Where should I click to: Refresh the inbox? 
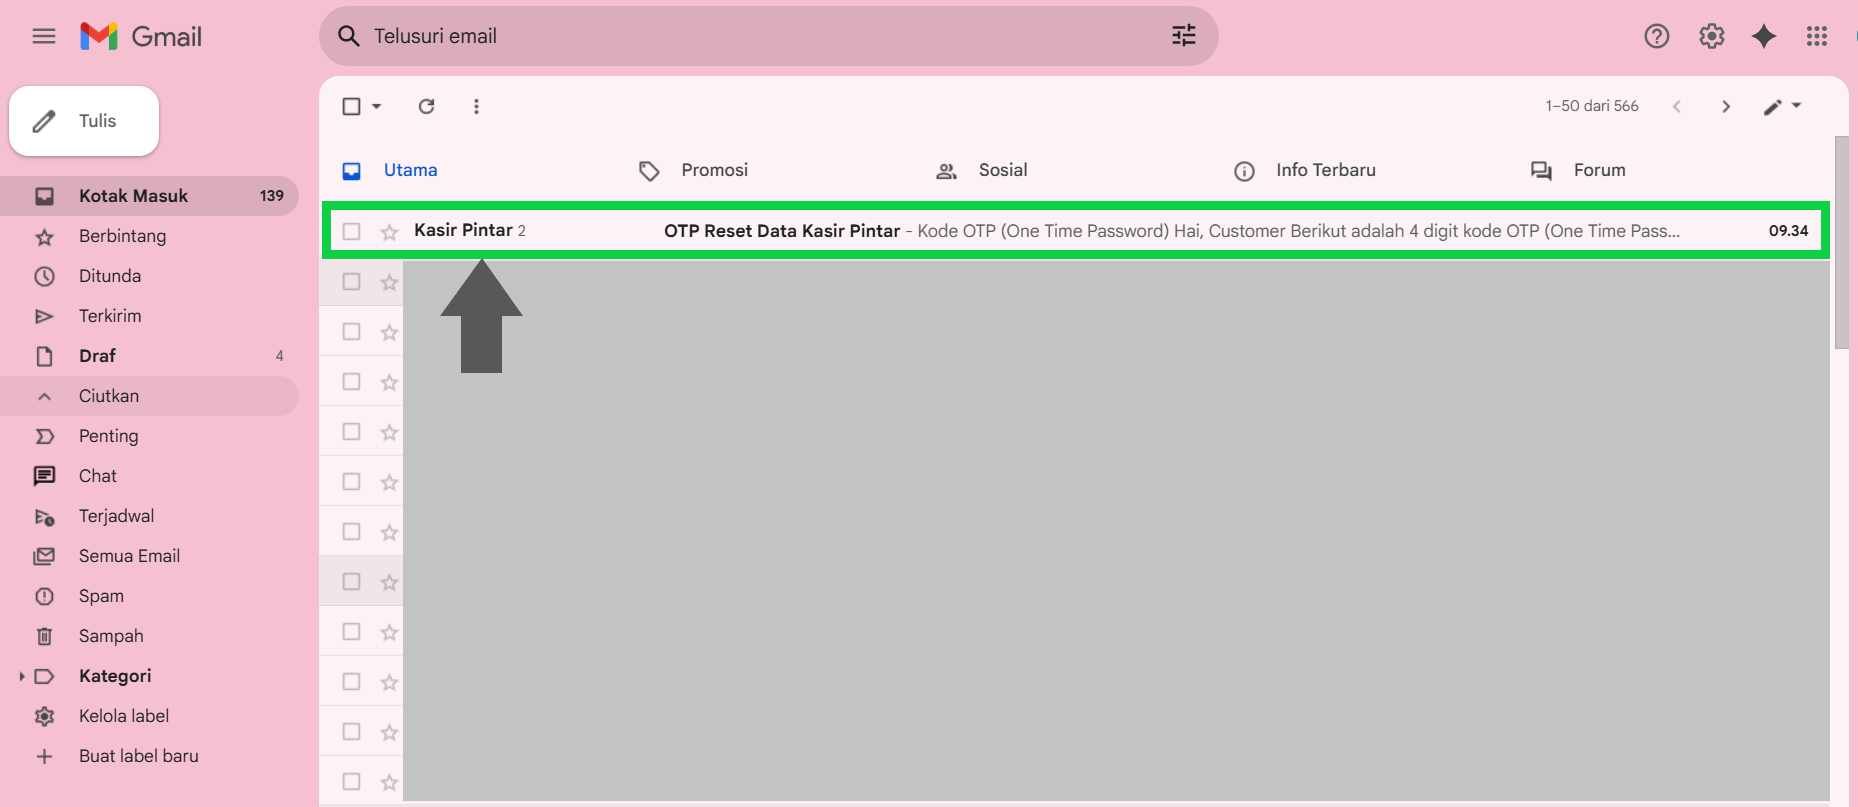pyautogui.click(x=426, y=106)
